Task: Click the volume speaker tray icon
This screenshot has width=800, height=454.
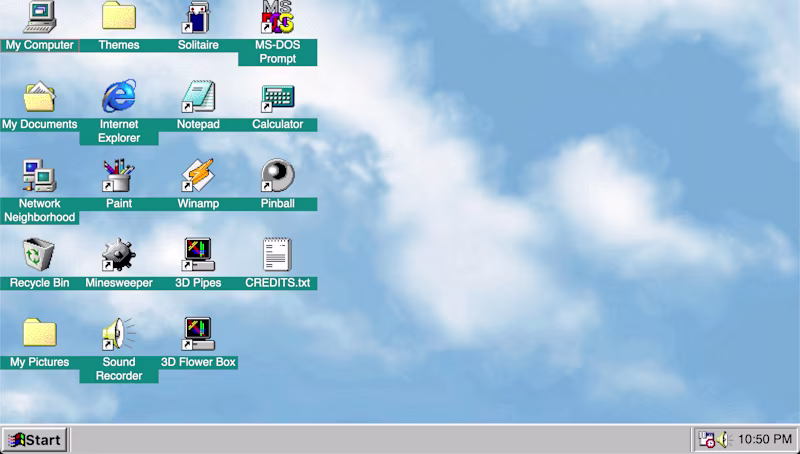Action: pos(723,440)
